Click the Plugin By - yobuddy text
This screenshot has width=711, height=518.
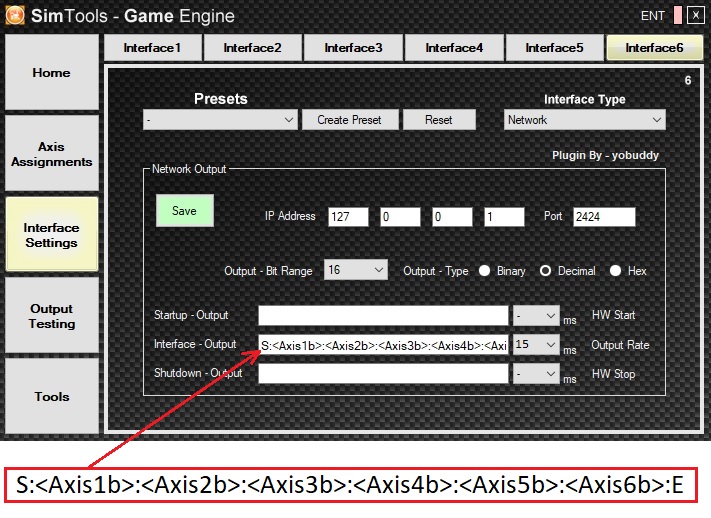(x=605, y=155)
